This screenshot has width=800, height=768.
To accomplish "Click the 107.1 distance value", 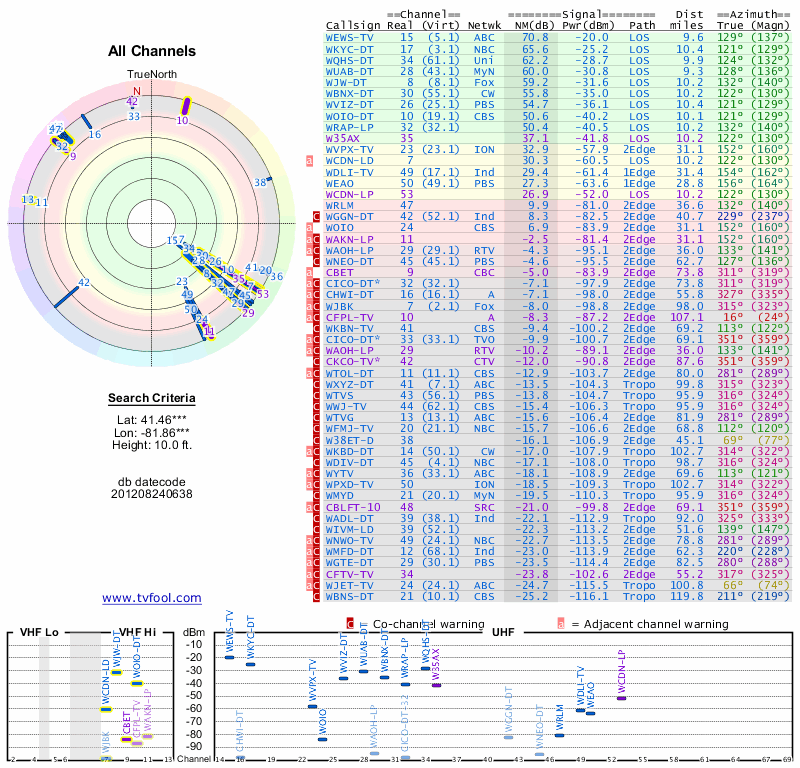I will (687, 317).
